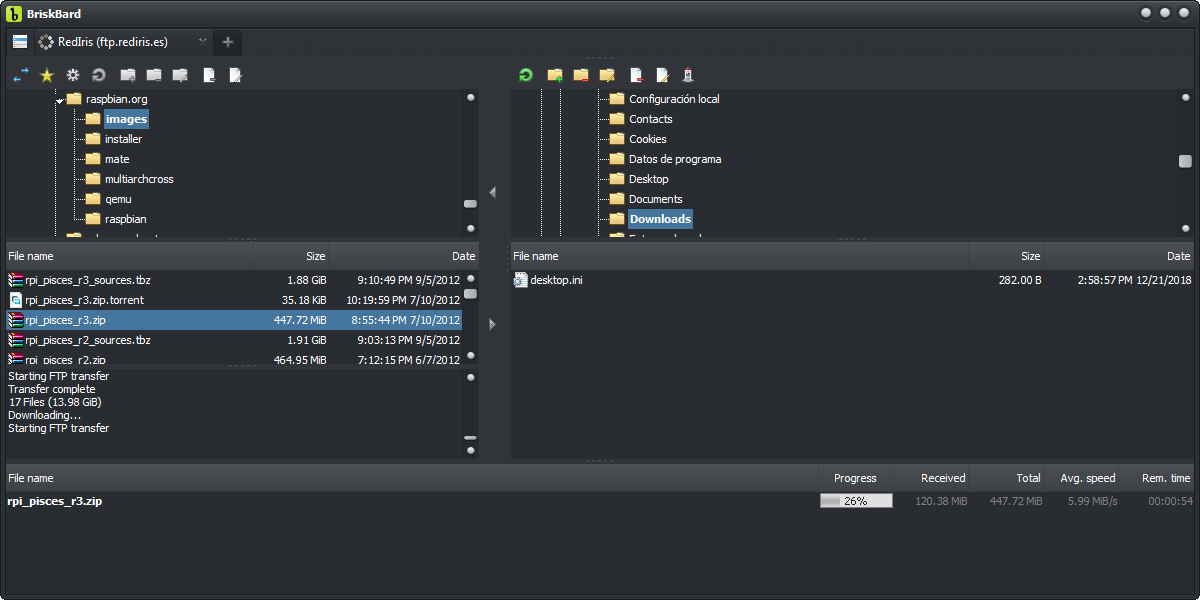Select the Downloads folder in local tree
1200x600 pixels.
[660, 219]
